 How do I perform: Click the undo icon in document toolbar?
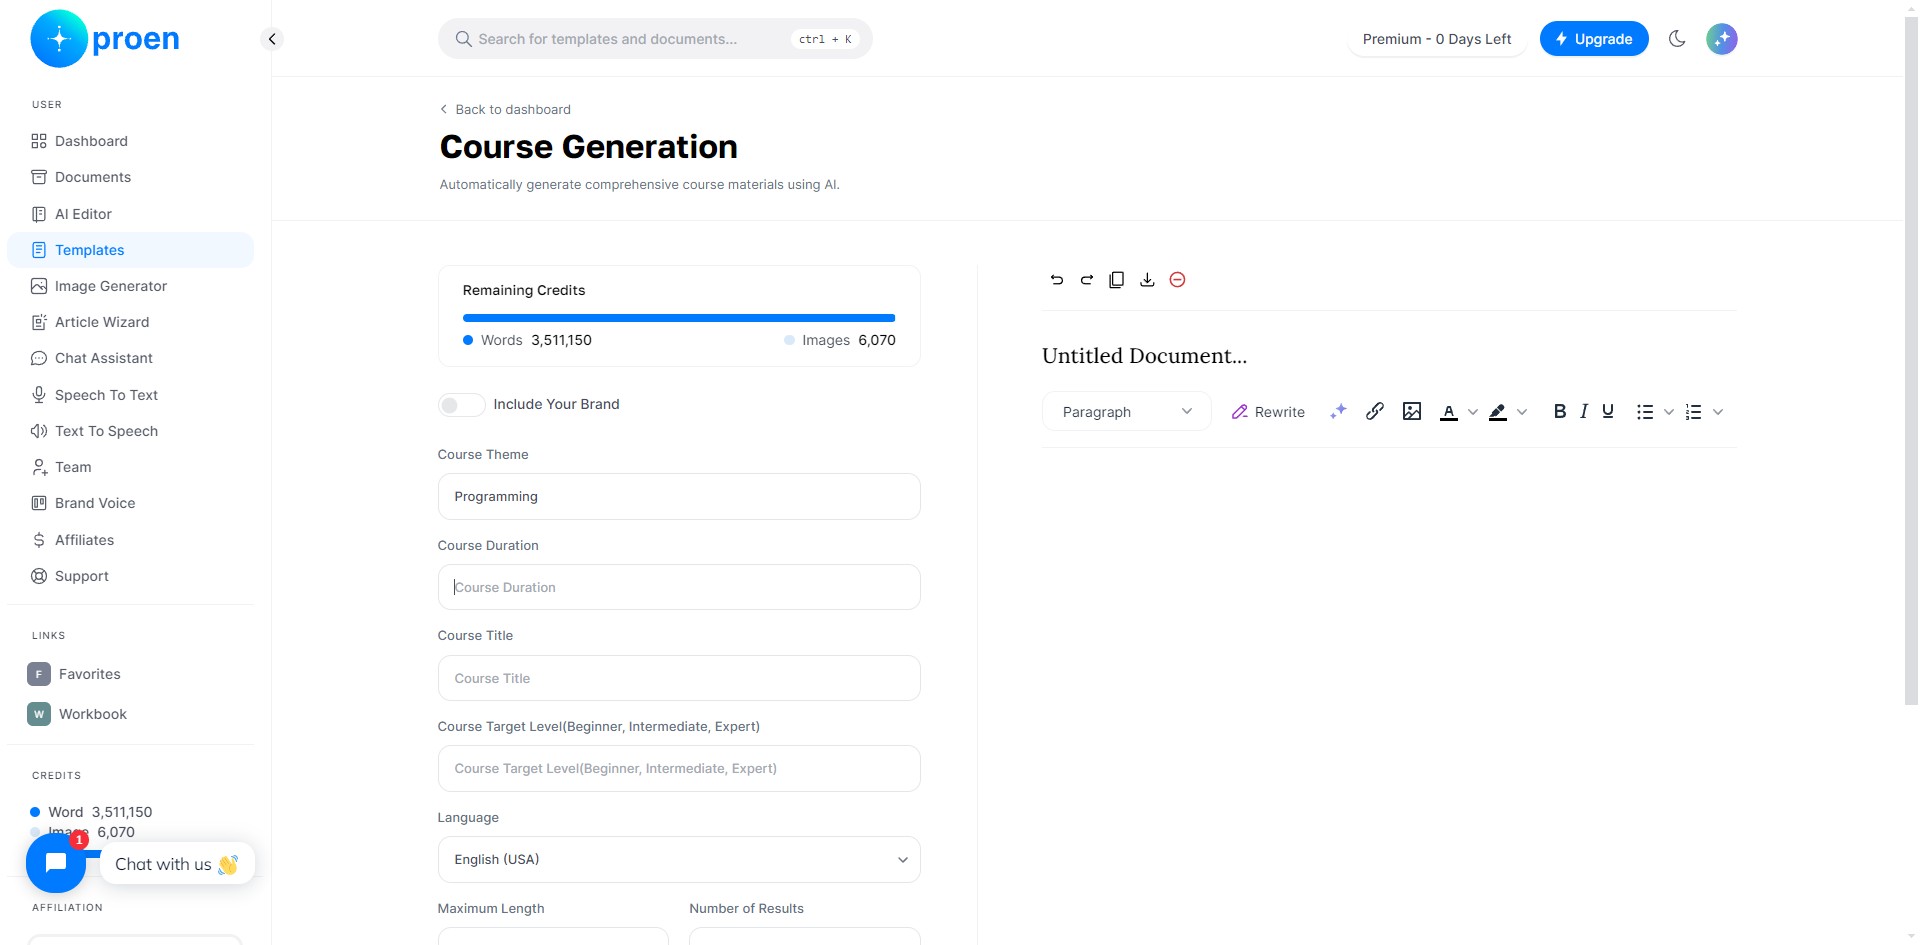tap(1057, 280)
